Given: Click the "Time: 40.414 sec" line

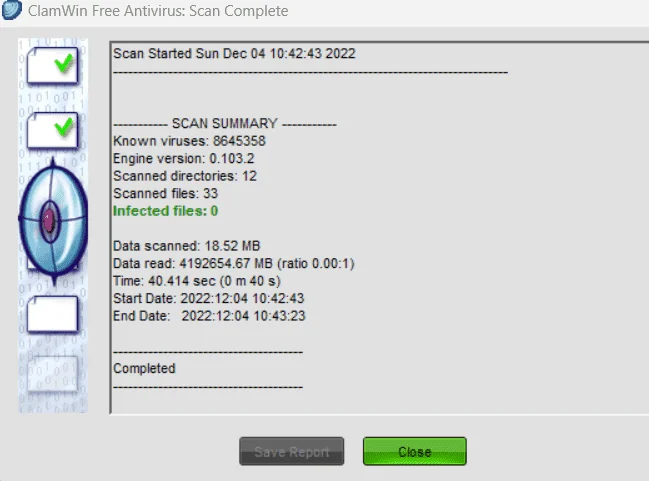Looking at the screenshot, I should [197, 281].
